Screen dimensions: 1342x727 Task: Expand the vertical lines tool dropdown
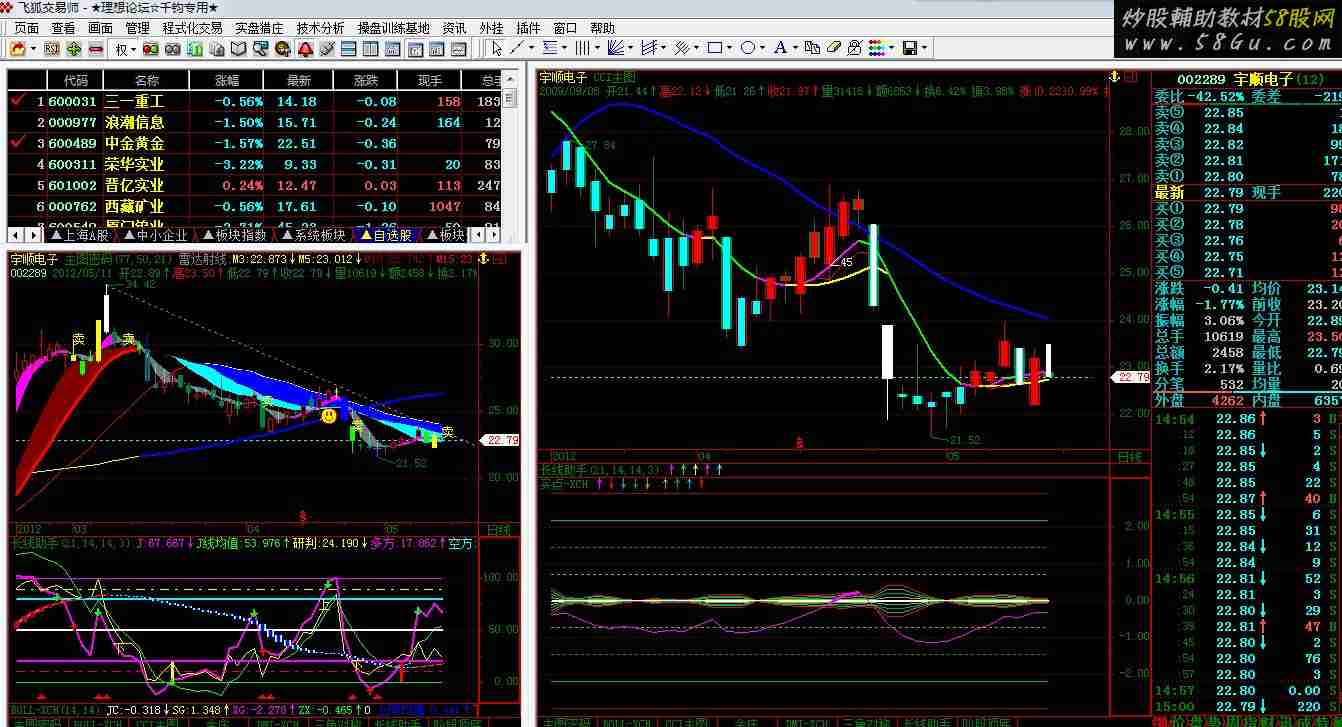(597, 48)
